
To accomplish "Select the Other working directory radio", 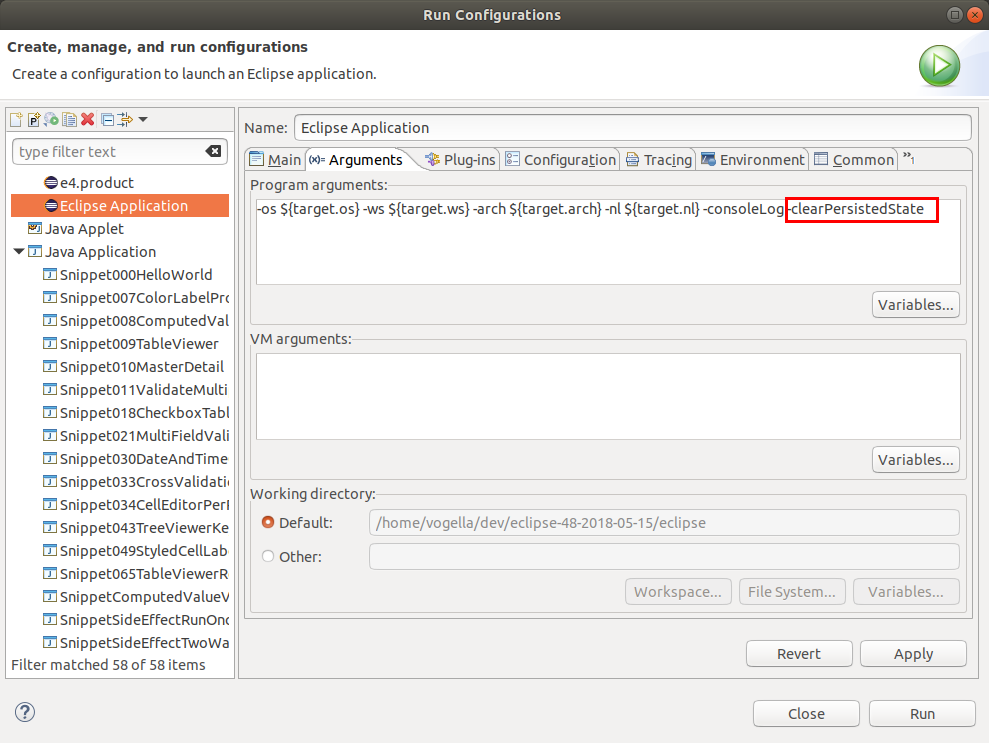I will pos(268,556).
